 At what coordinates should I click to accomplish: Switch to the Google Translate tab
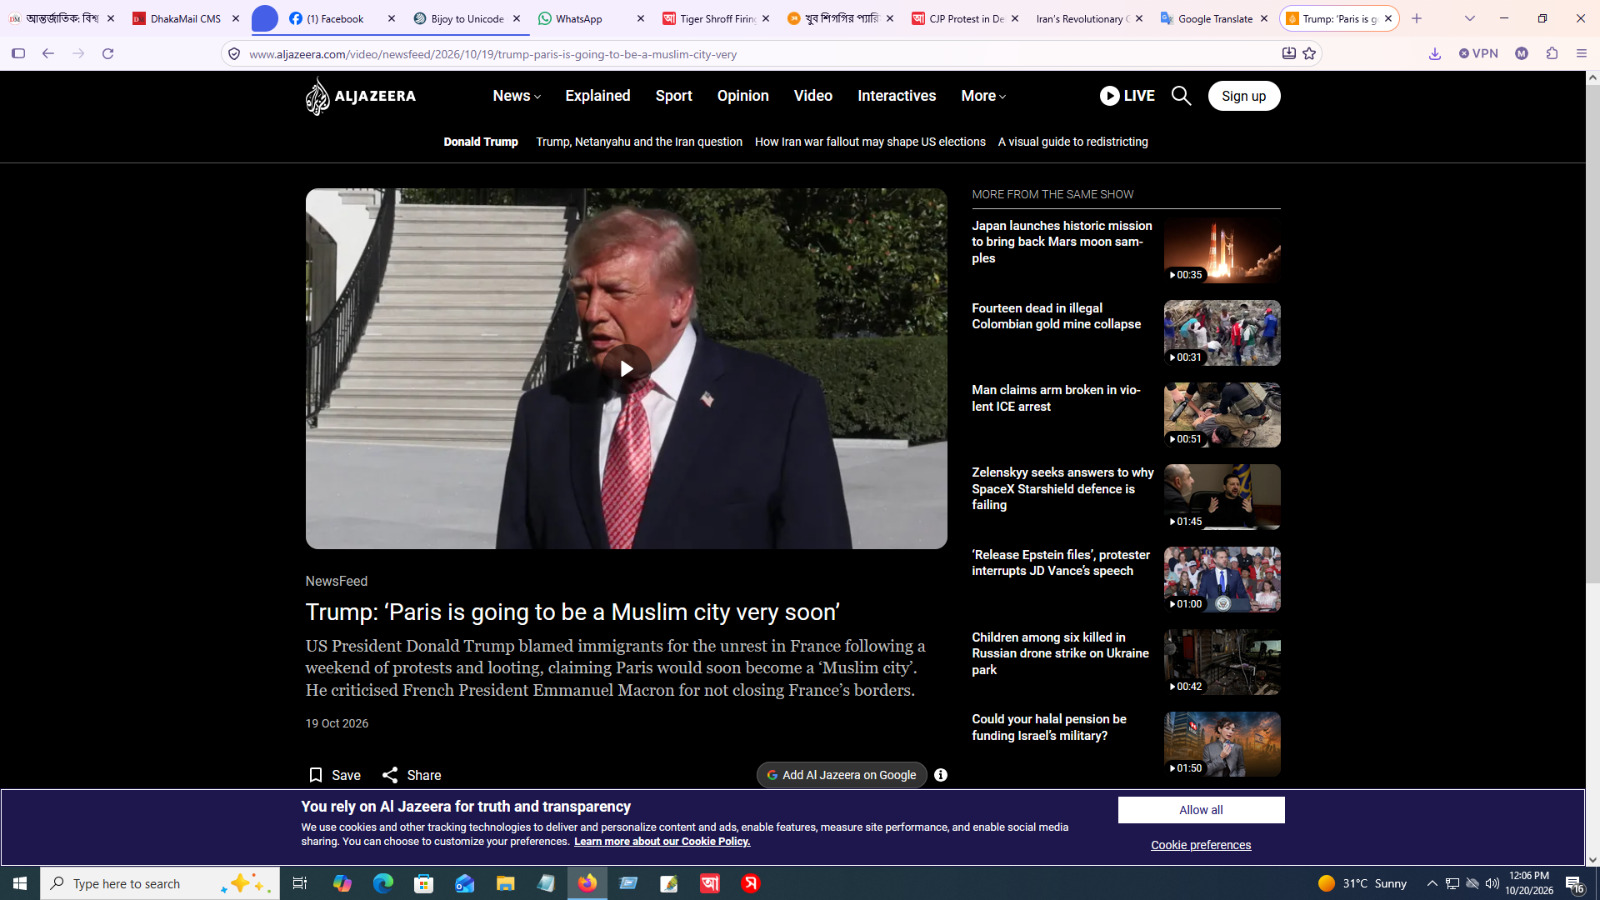(1215, 18)
